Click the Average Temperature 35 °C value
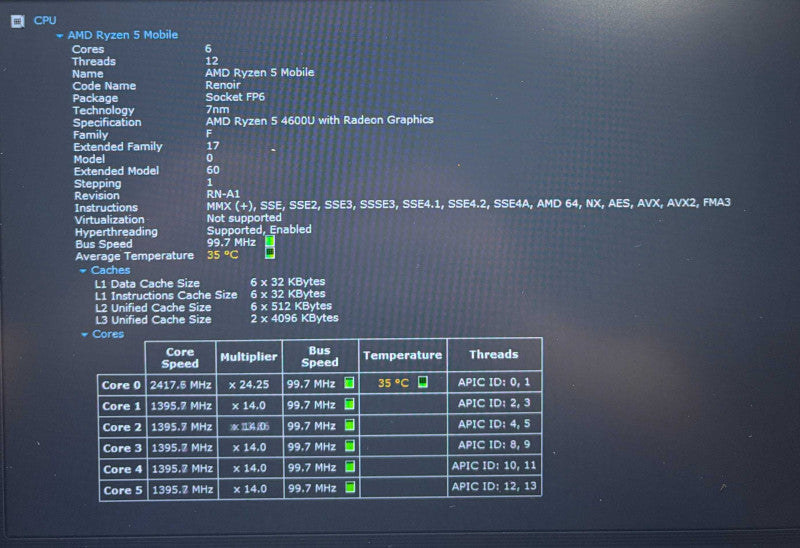Viewport: 800px width, 548px height. tap(222, 255)
